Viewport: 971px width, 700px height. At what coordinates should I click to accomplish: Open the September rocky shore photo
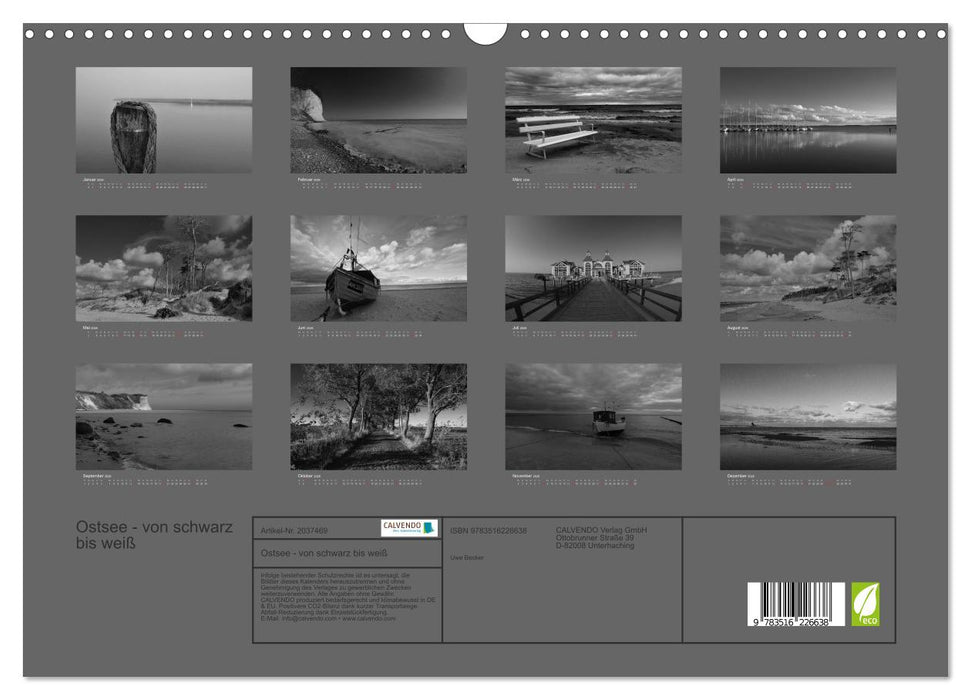coord(164,416)
